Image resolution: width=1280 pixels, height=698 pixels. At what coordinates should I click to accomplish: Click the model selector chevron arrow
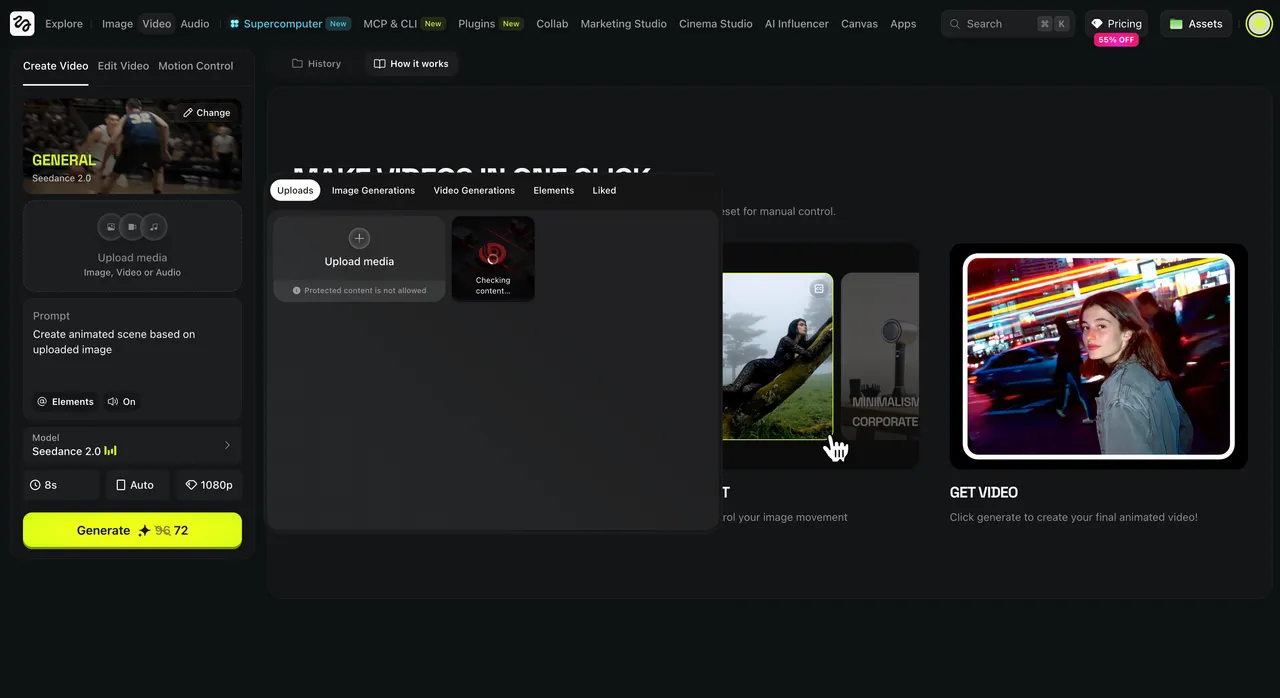pos(227,445)
